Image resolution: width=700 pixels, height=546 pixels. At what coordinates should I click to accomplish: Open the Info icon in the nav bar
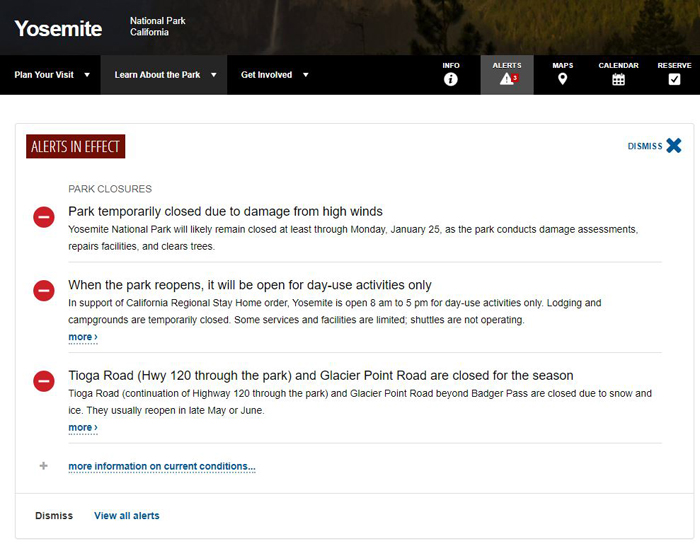[450, 79]
